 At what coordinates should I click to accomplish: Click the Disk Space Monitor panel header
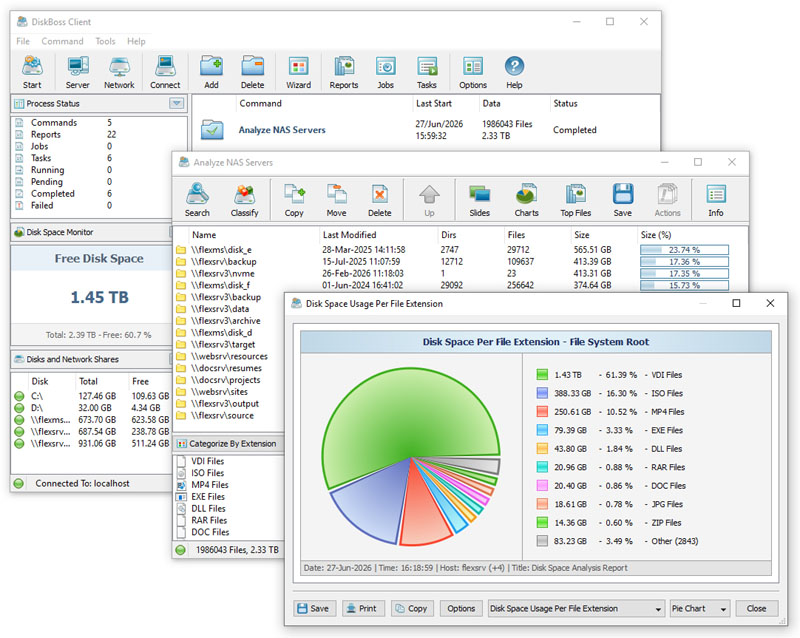[92, 232]
